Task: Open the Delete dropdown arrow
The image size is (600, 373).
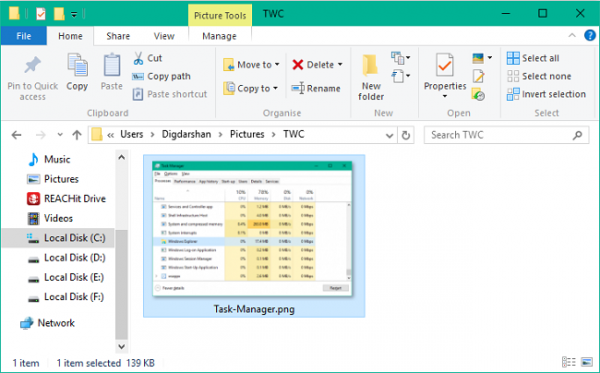Action: (340, 65)
